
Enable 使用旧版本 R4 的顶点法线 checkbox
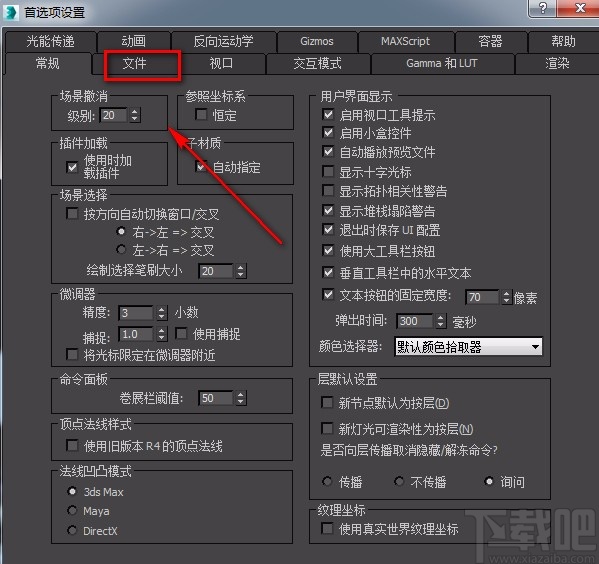pos(72,445)
